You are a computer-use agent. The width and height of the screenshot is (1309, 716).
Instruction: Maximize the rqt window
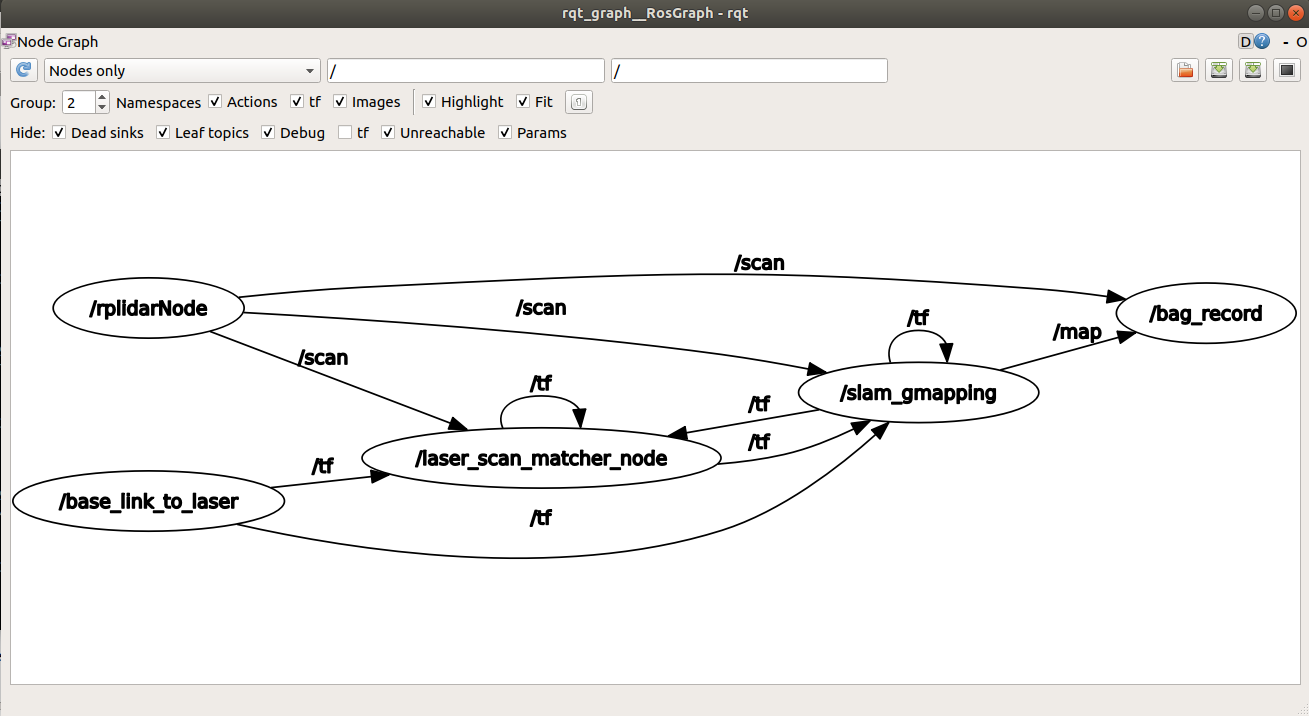(x=1275, y=12)
